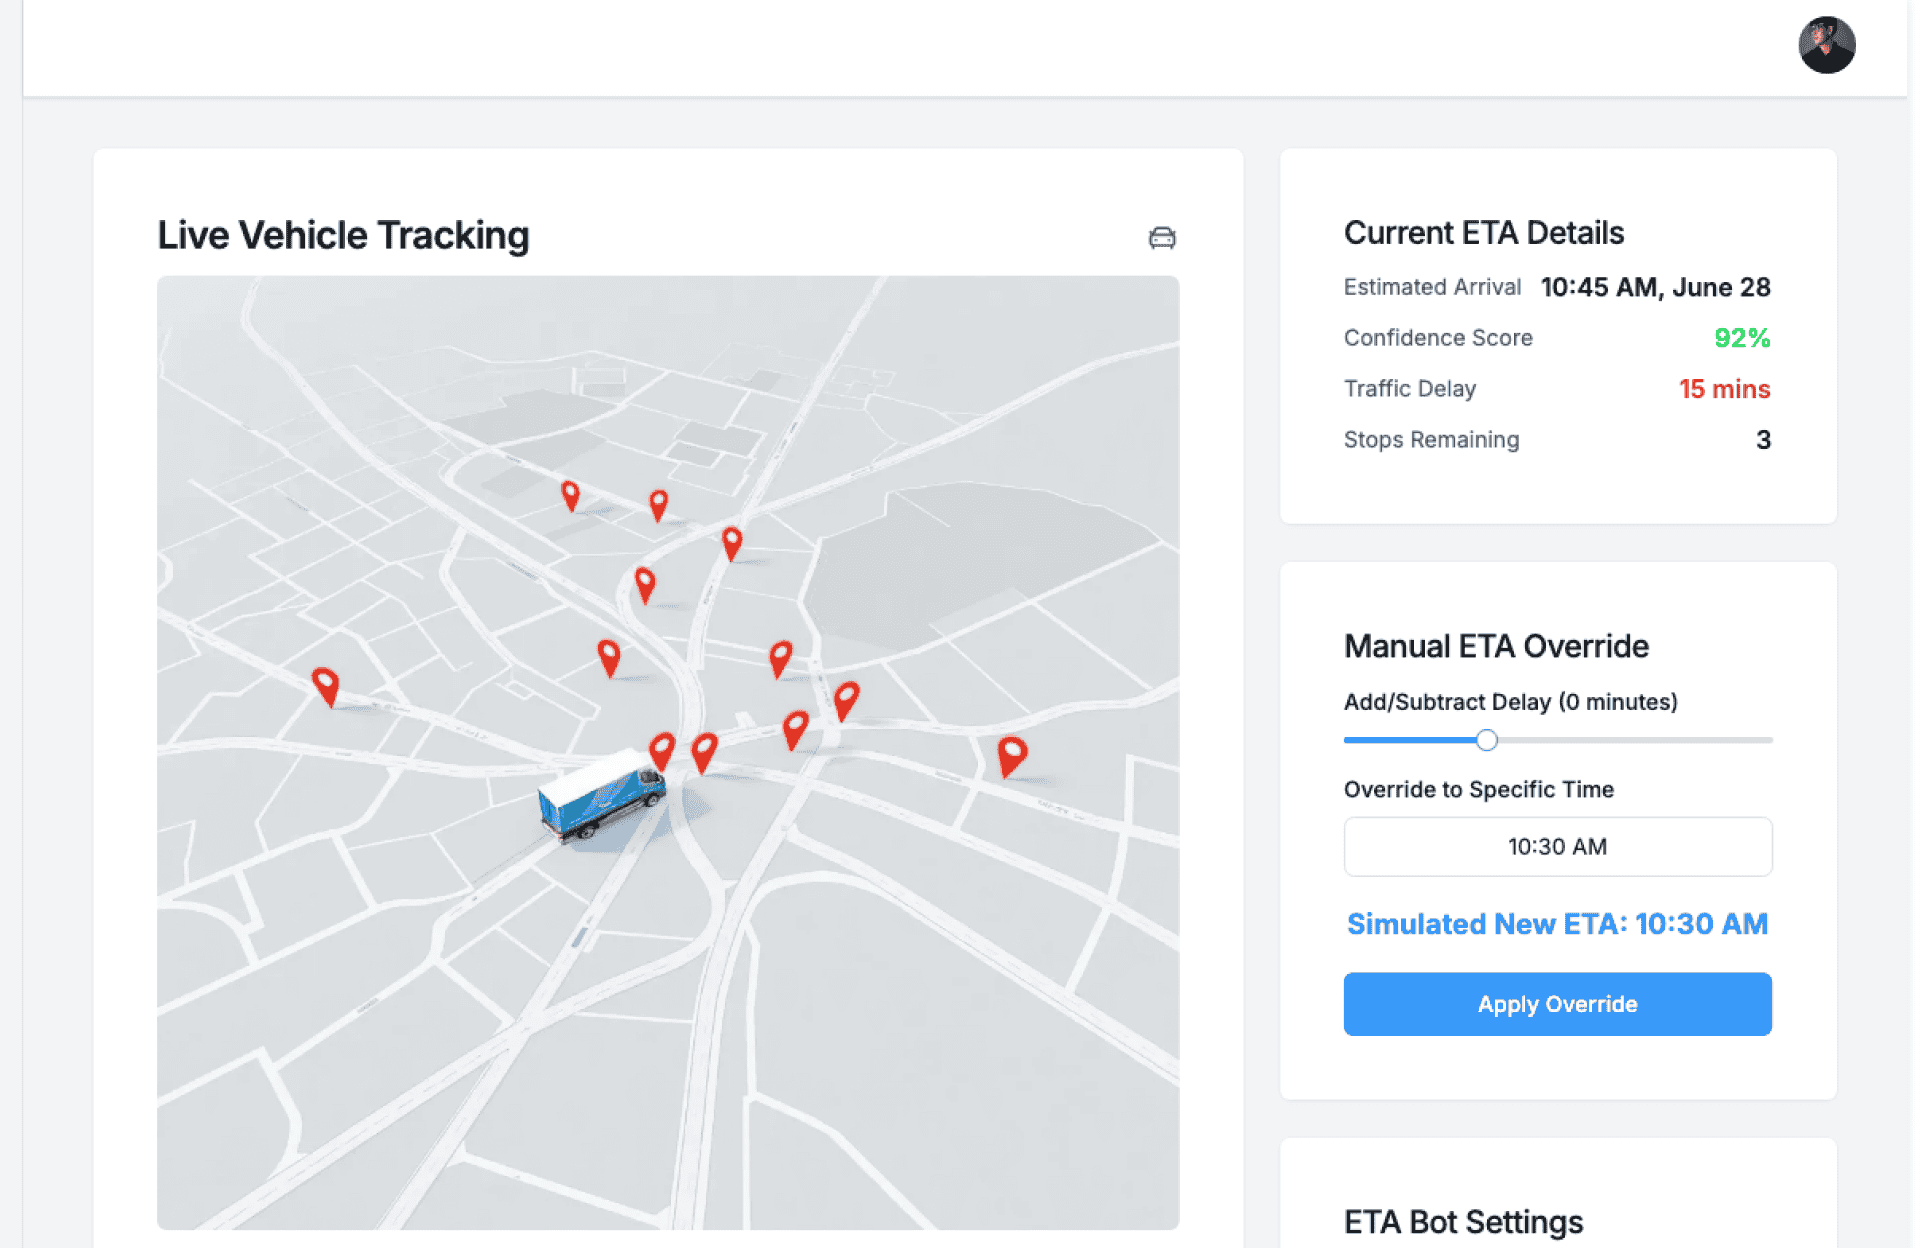Click the Estimated Arrival time value
Image resolution: width=1920 pixels, height=1248 pixels.
click(x=1655, y=288)
